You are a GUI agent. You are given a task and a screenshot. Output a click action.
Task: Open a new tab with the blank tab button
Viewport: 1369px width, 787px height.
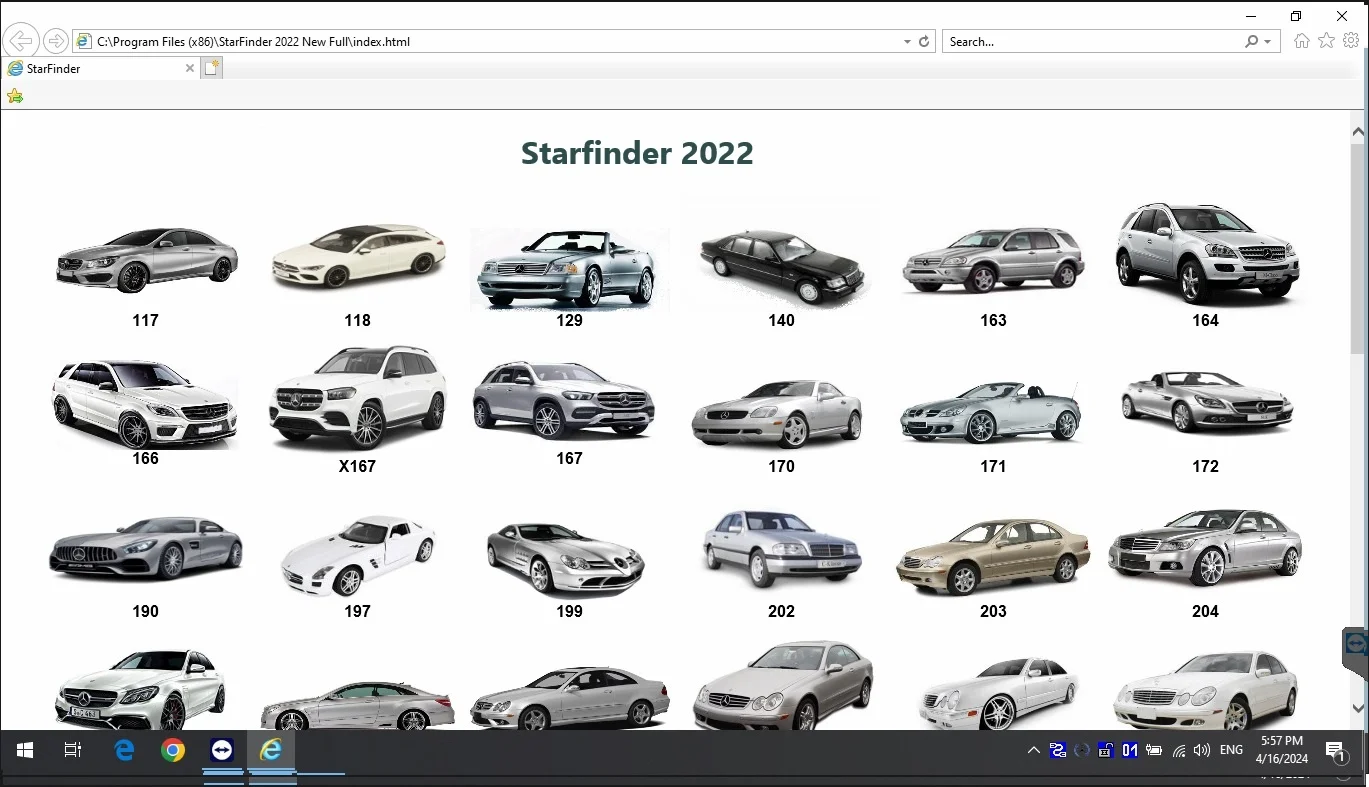(x=211, y=68)
